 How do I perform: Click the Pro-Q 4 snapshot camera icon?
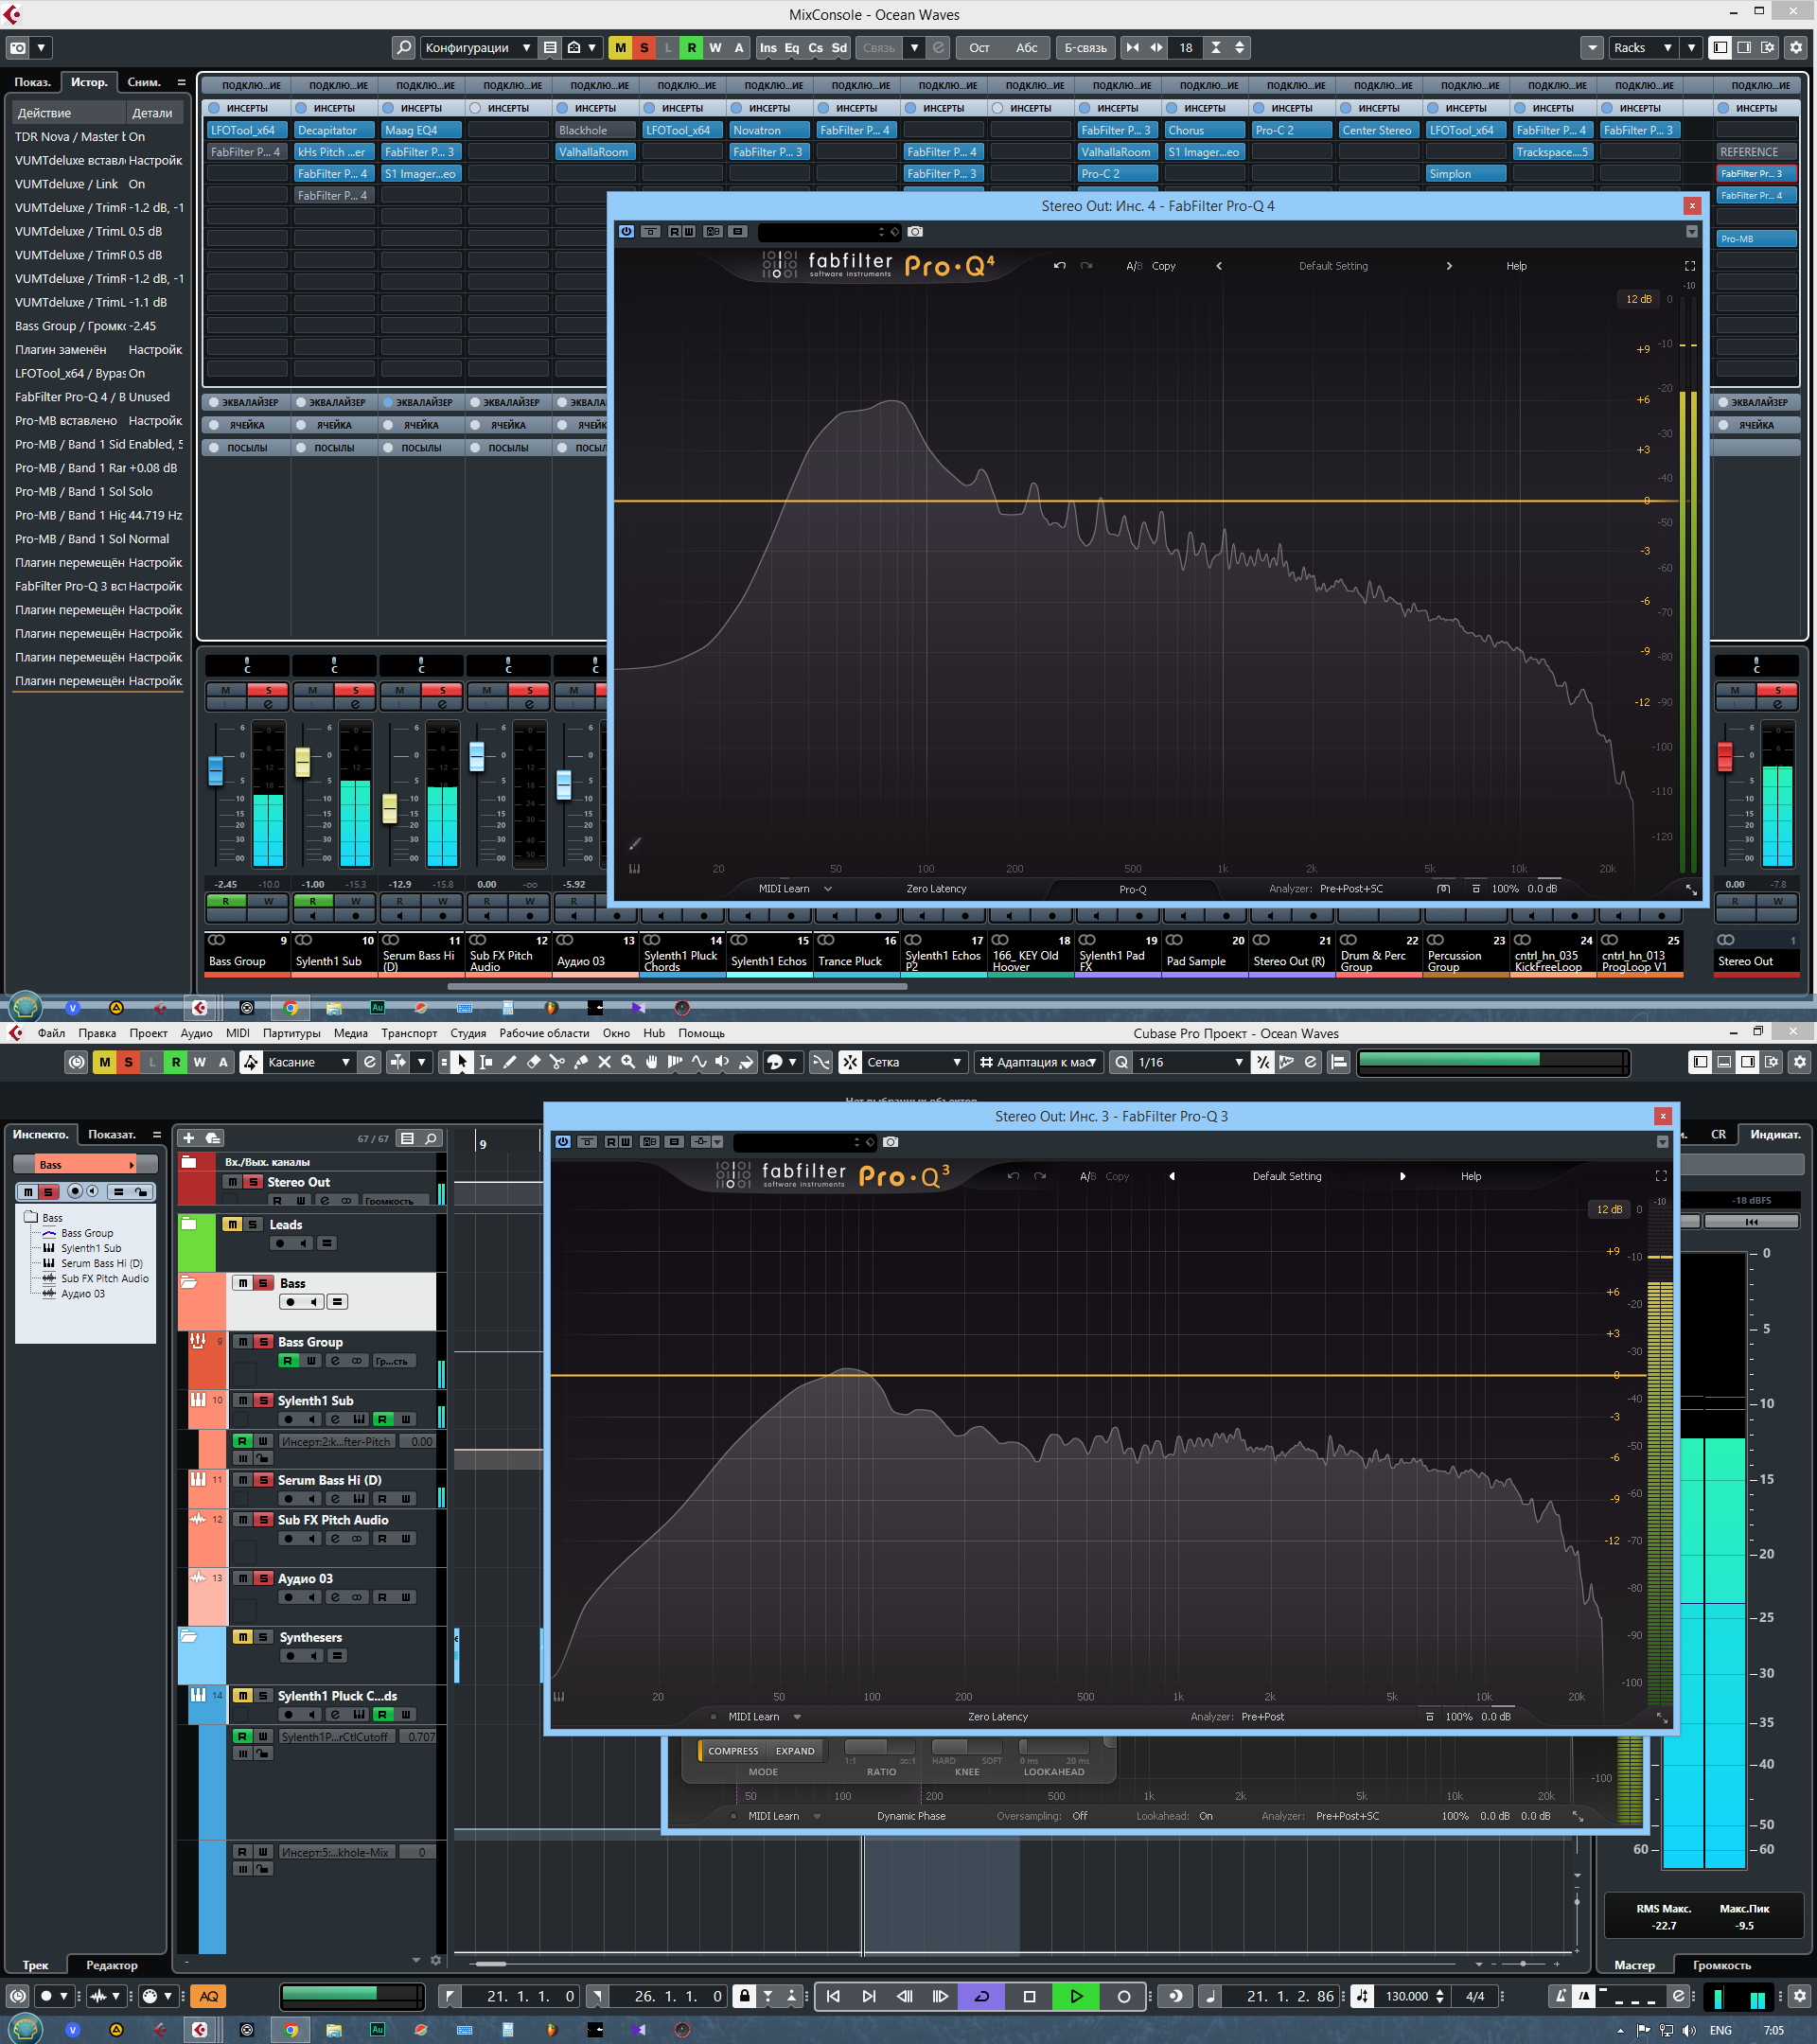click(915, 231)
